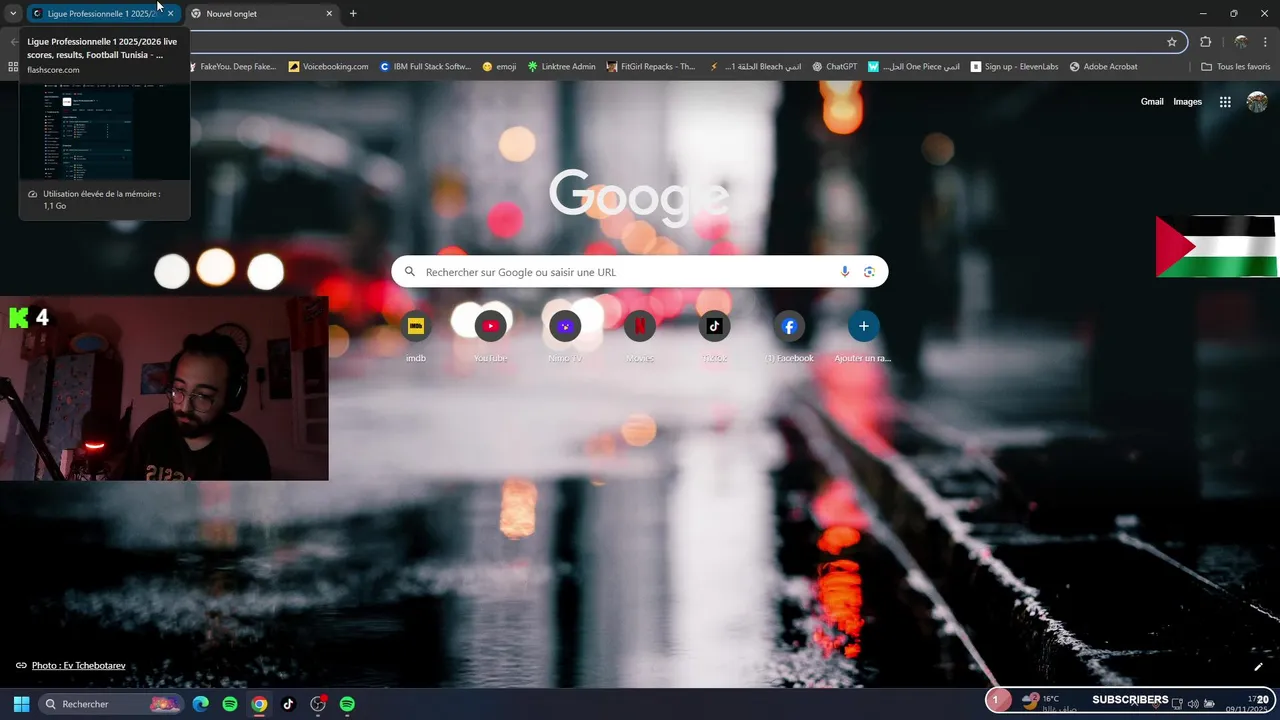Open the volume control in the system tray
1280x720 pixels.
click(1192, 704)
